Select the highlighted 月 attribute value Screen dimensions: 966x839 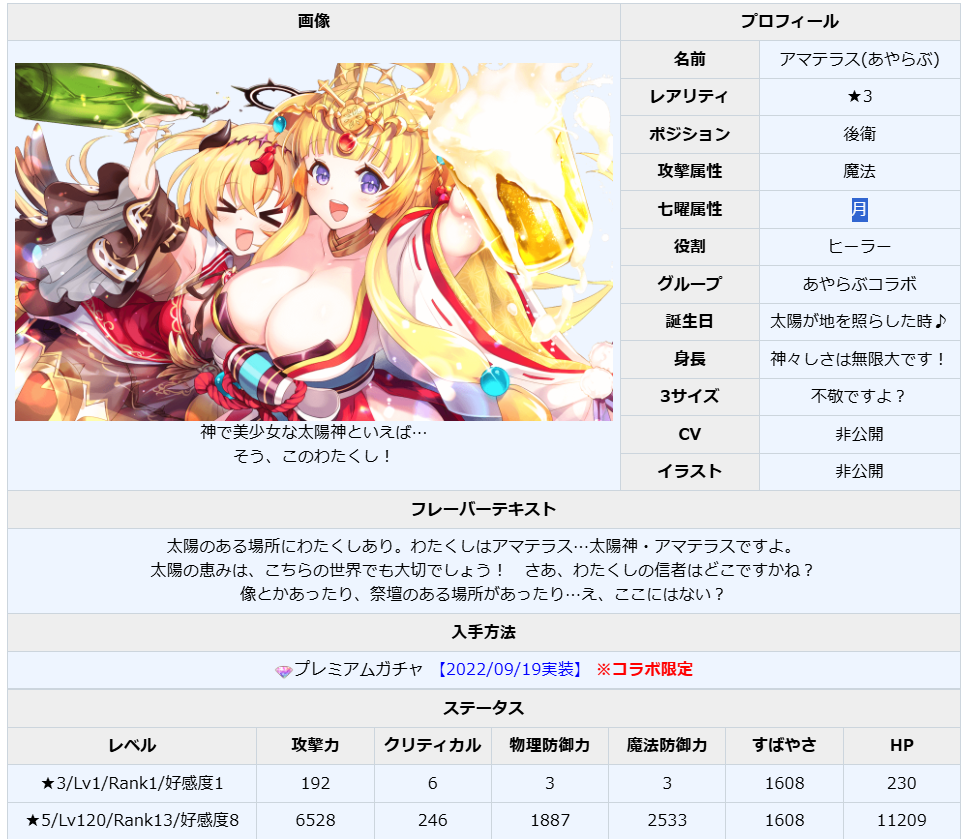click(x=859, y=209)
